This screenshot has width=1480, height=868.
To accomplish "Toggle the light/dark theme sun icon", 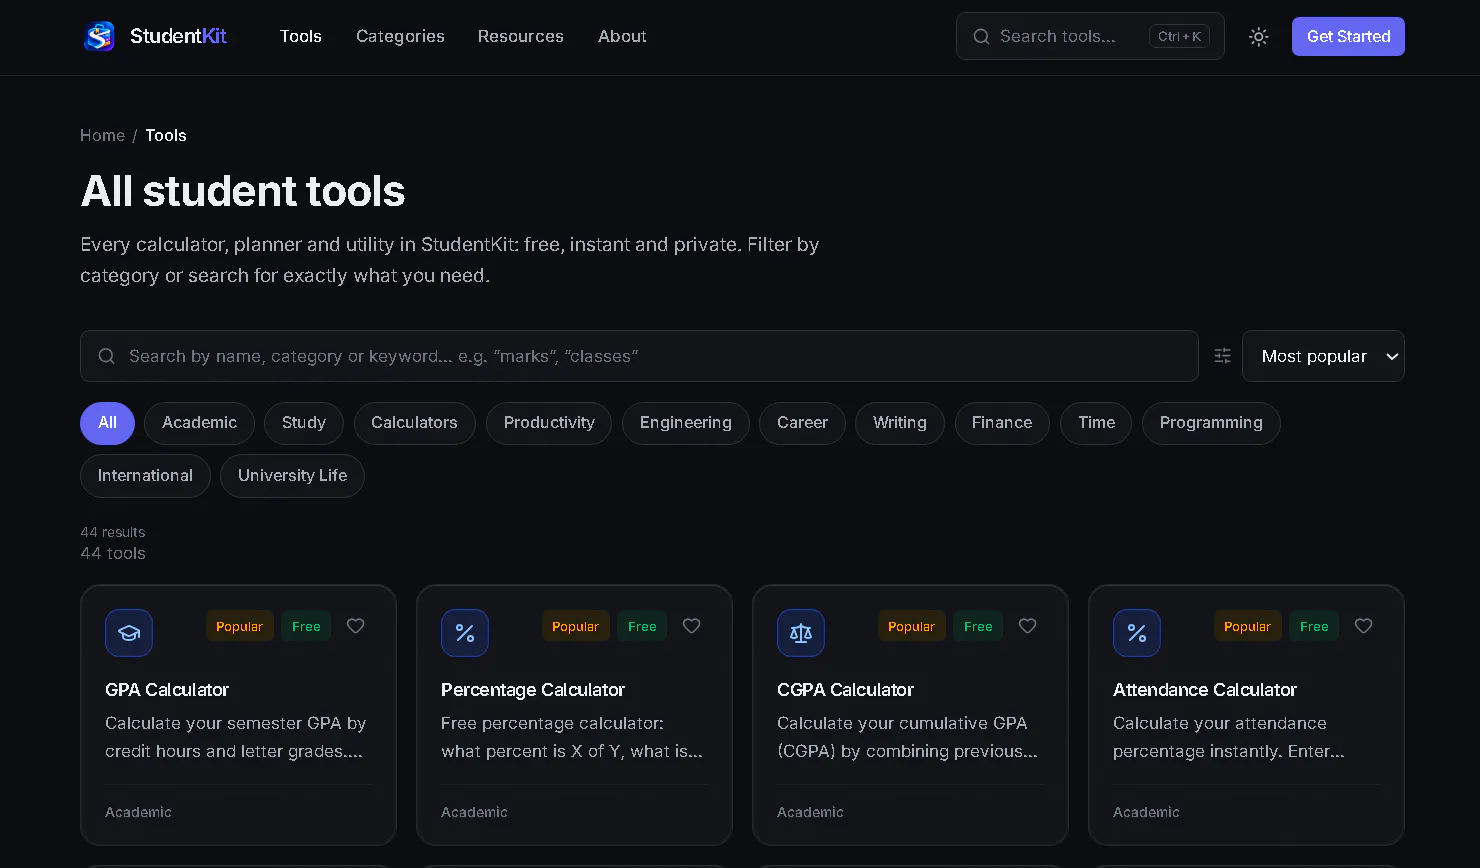I will tap(1259, 37).
